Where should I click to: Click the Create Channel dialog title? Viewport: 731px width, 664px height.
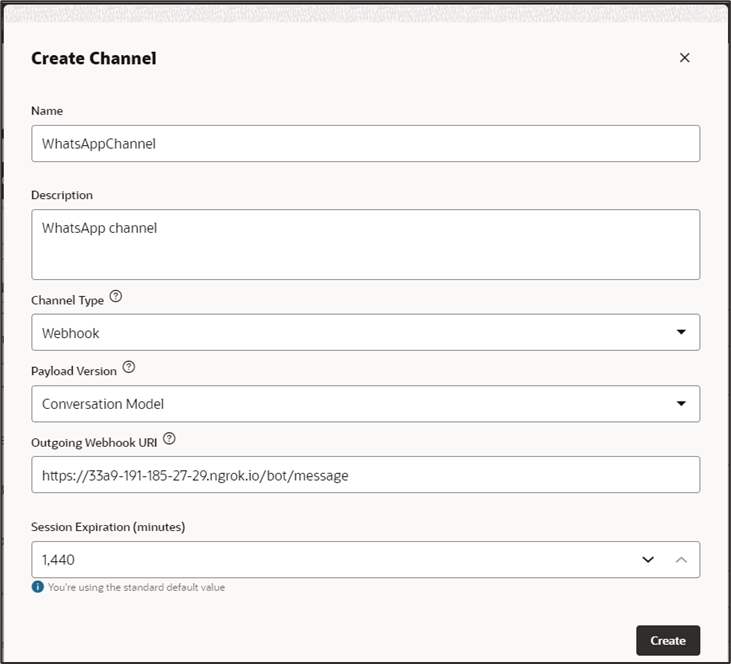point(94,58)
